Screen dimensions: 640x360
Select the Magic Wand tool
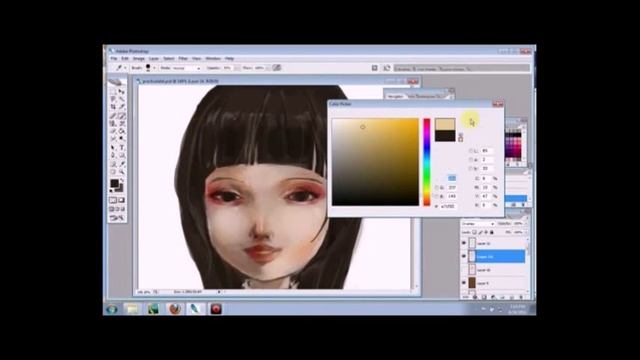[121, 100]
